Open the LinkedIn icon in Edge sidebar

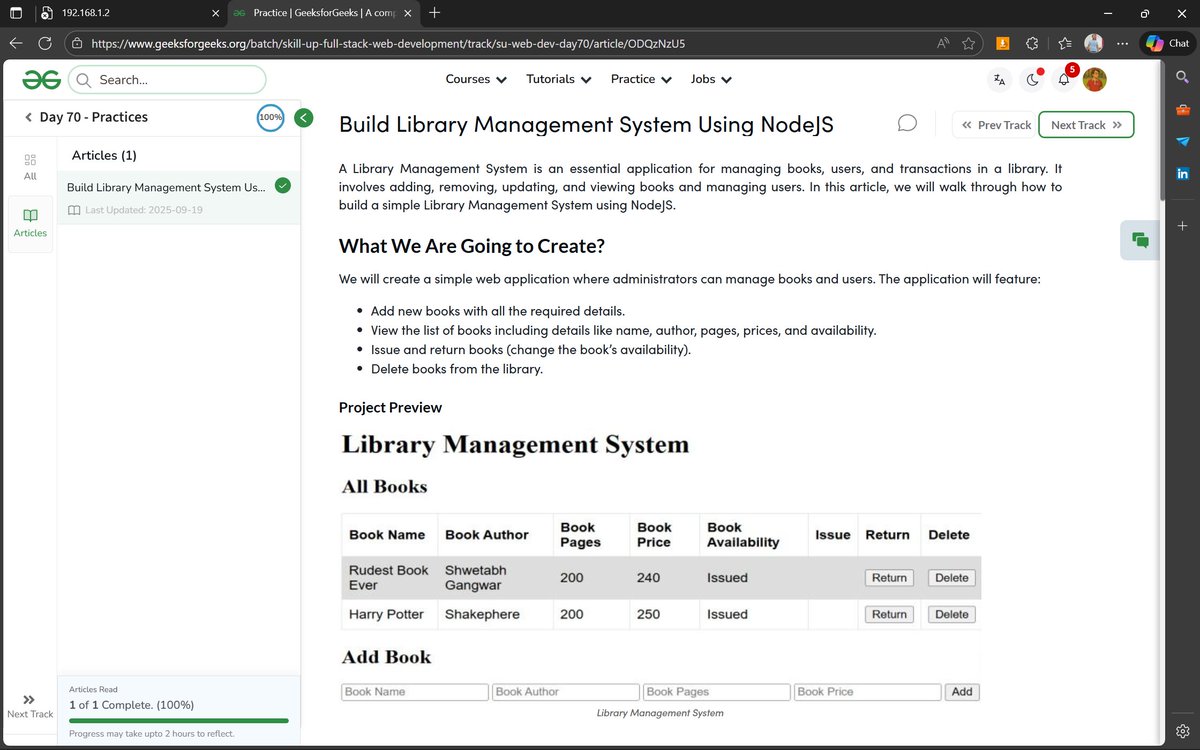click(1182, 173)
